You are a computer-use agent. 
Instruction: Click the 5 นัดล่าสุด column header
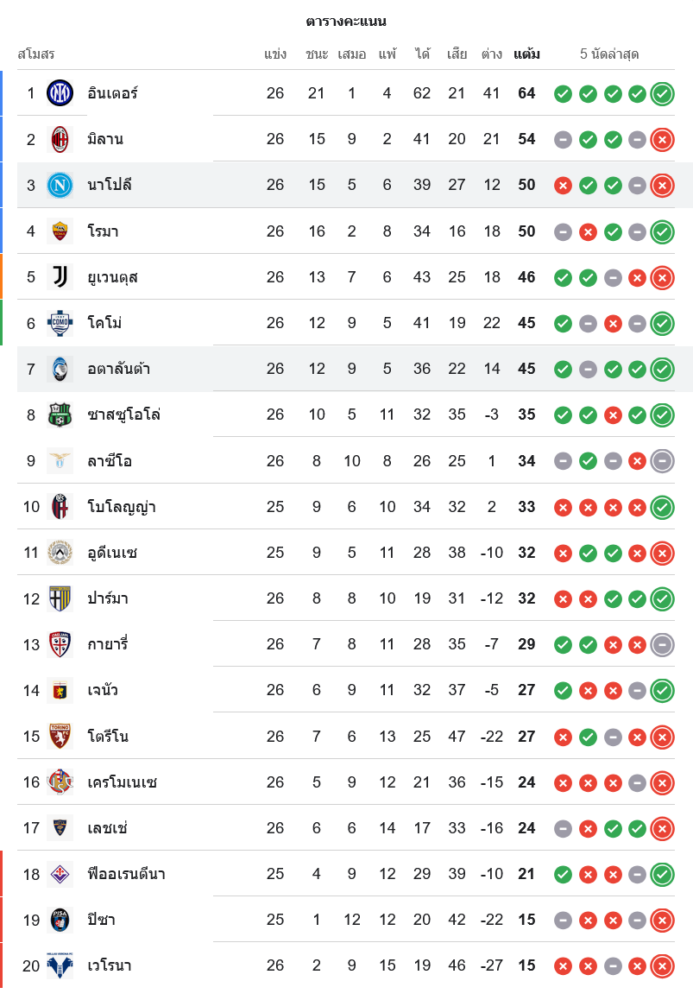(x=609, y=54)
